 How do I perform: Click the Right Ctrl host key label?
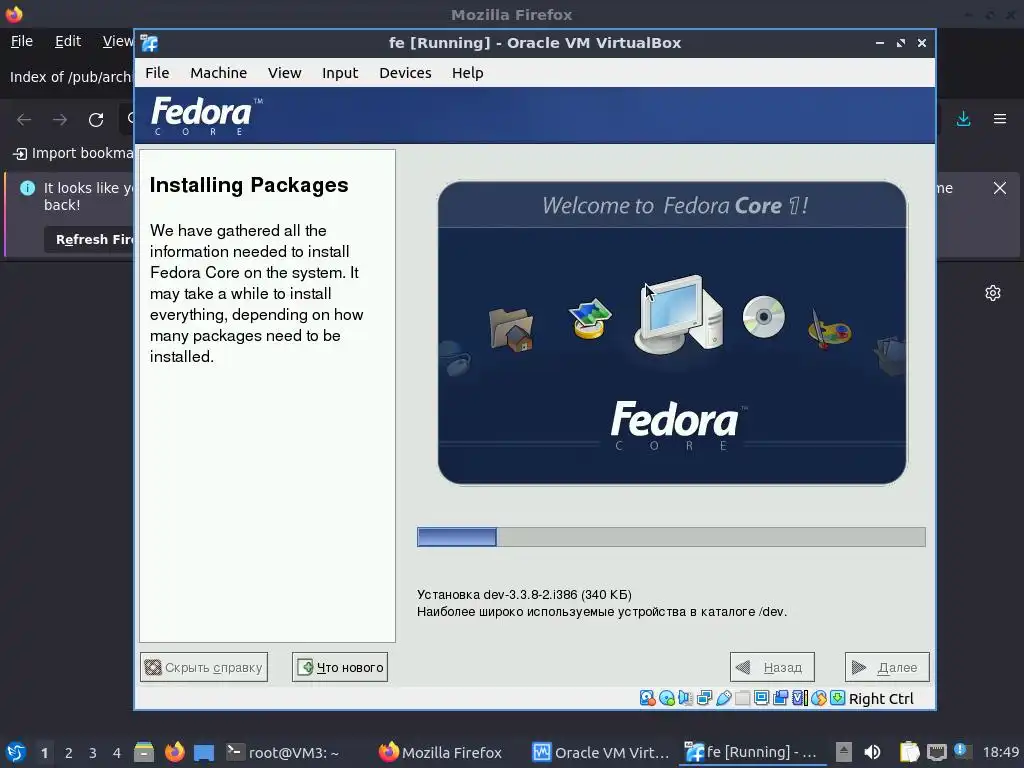(881, 699)
